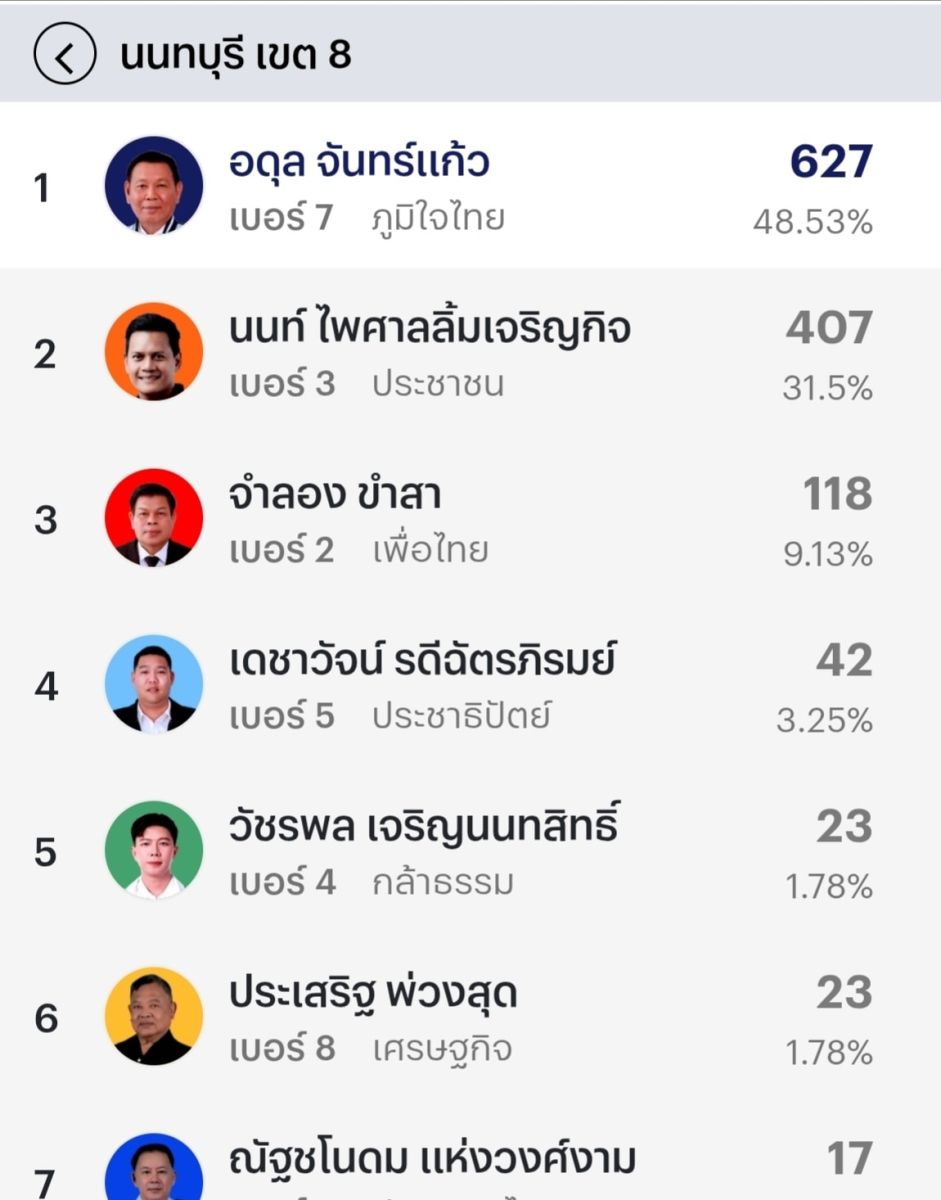The image size is (941, 1200).
Task: Tap ณัฐชโนดม แห่งวงศ์งาม's blue avatar
Action: (154, 1170)
